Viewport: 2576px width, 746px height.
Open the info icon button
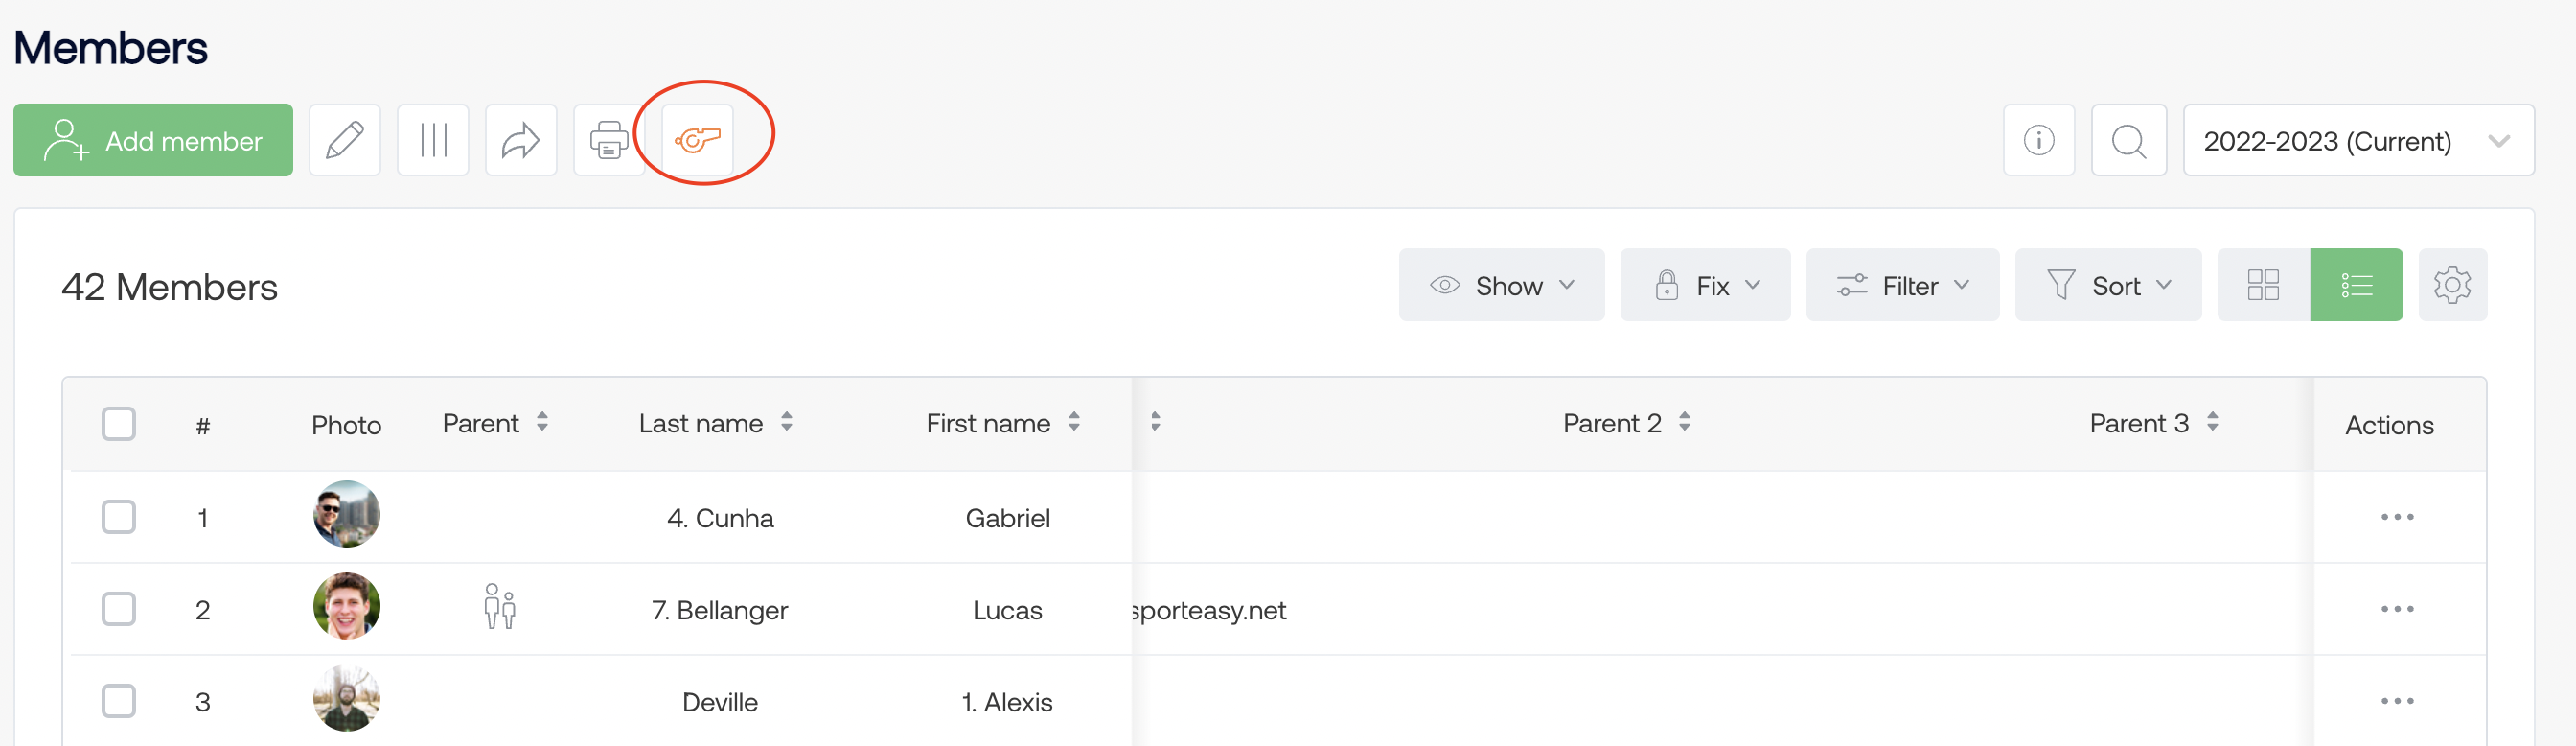tap(2039, 140)
